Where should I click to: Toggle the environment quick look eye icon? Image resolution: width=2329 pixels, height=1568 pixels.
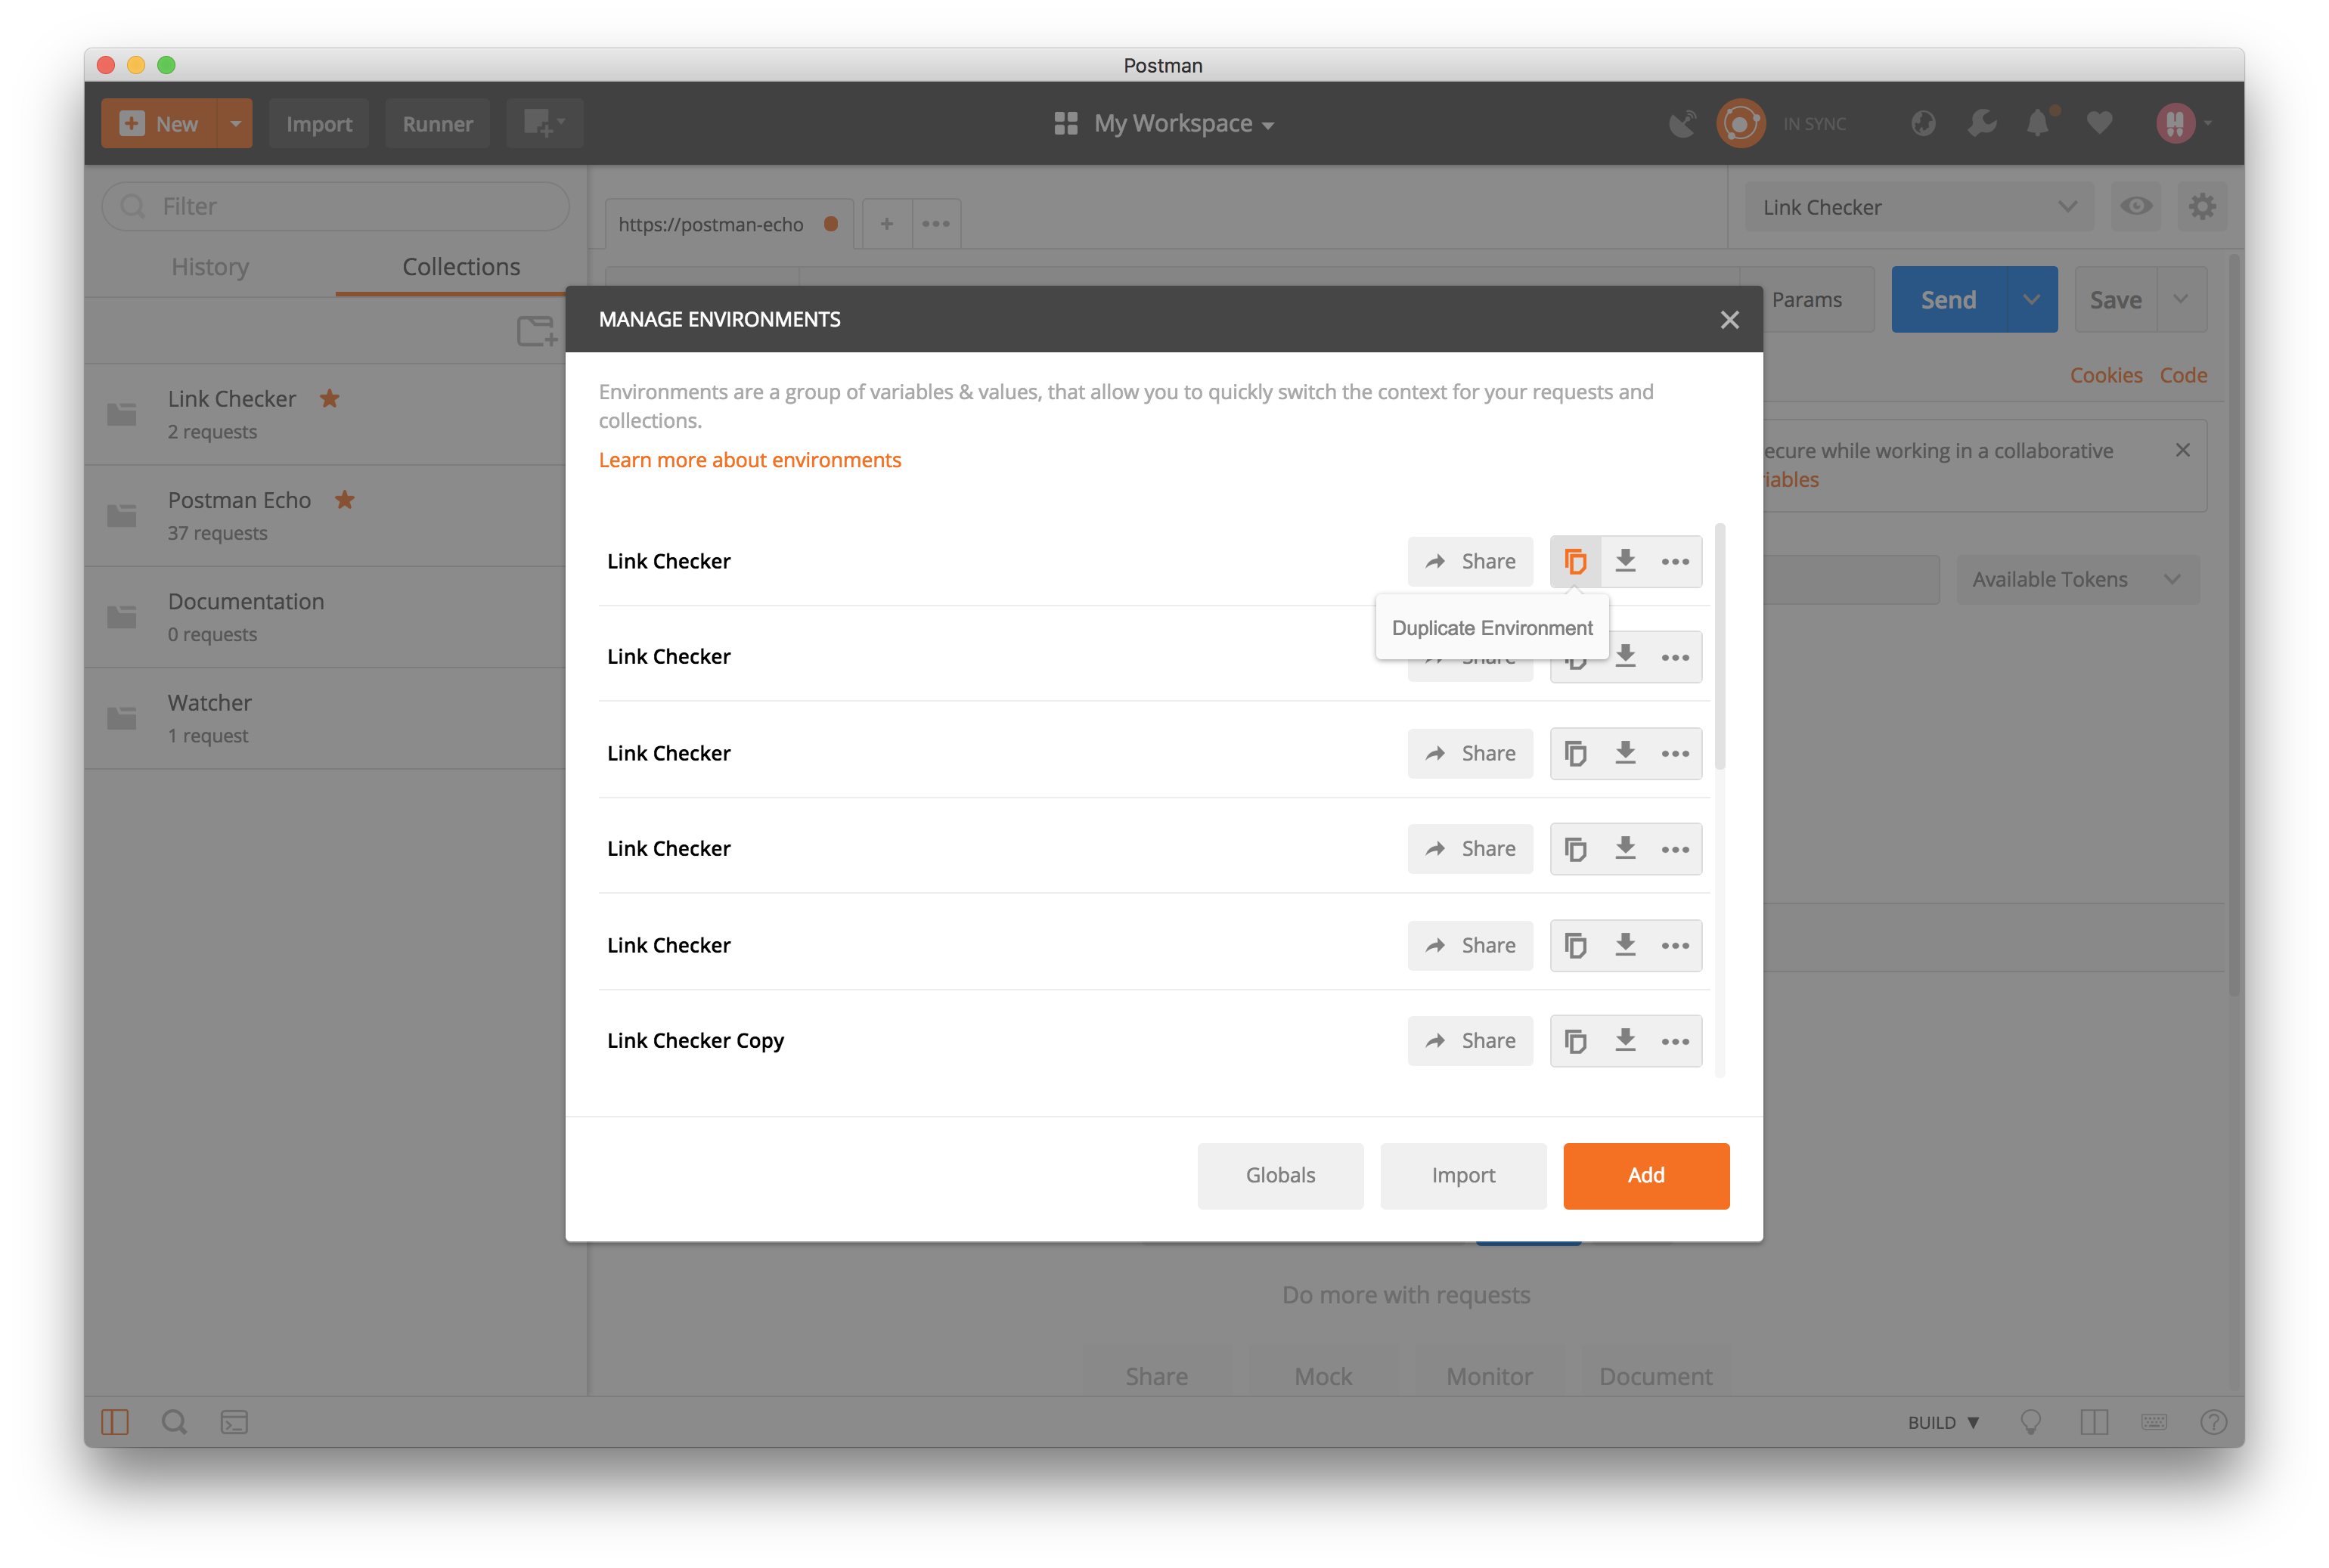(2136, 207)
